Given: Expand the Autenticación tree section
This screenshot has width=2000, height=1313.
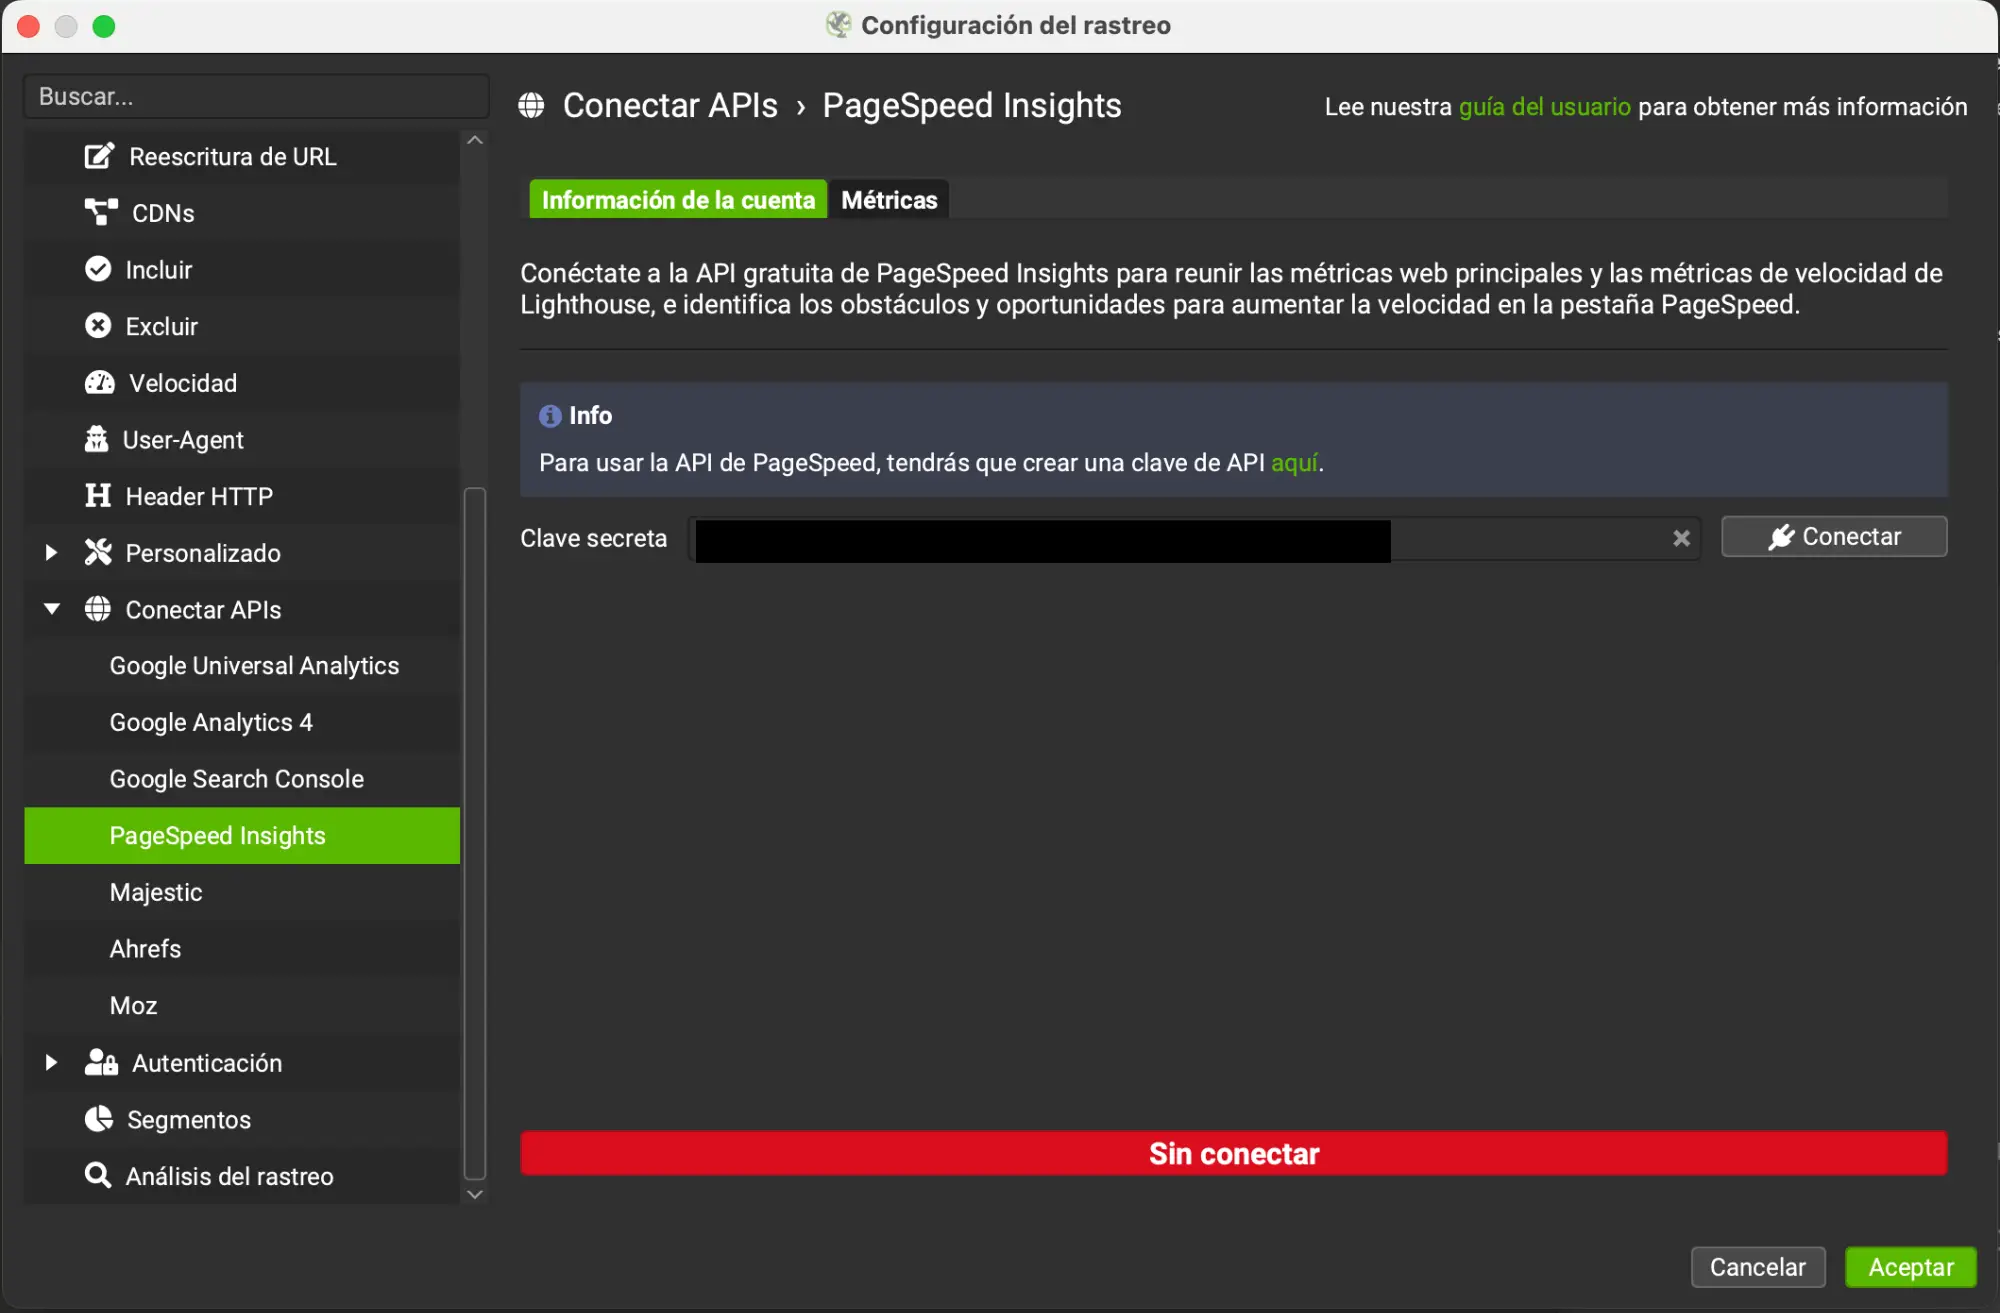Looking at the screenshot, I should (x=51, y=1062).
